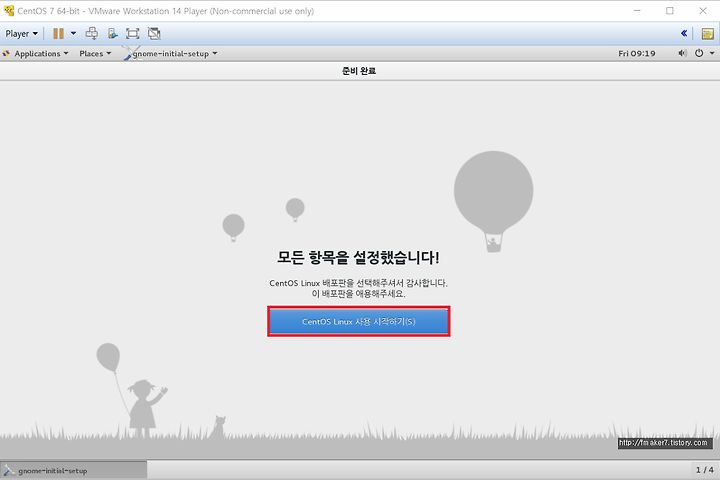Open the notes icon at the toolbar's right end

[x=708, y=34]
